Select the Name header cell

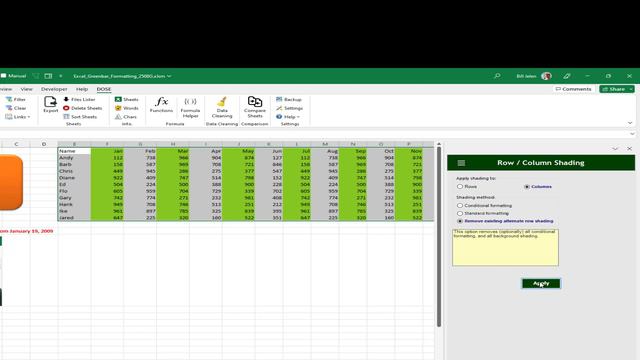(x=74, y=151)
